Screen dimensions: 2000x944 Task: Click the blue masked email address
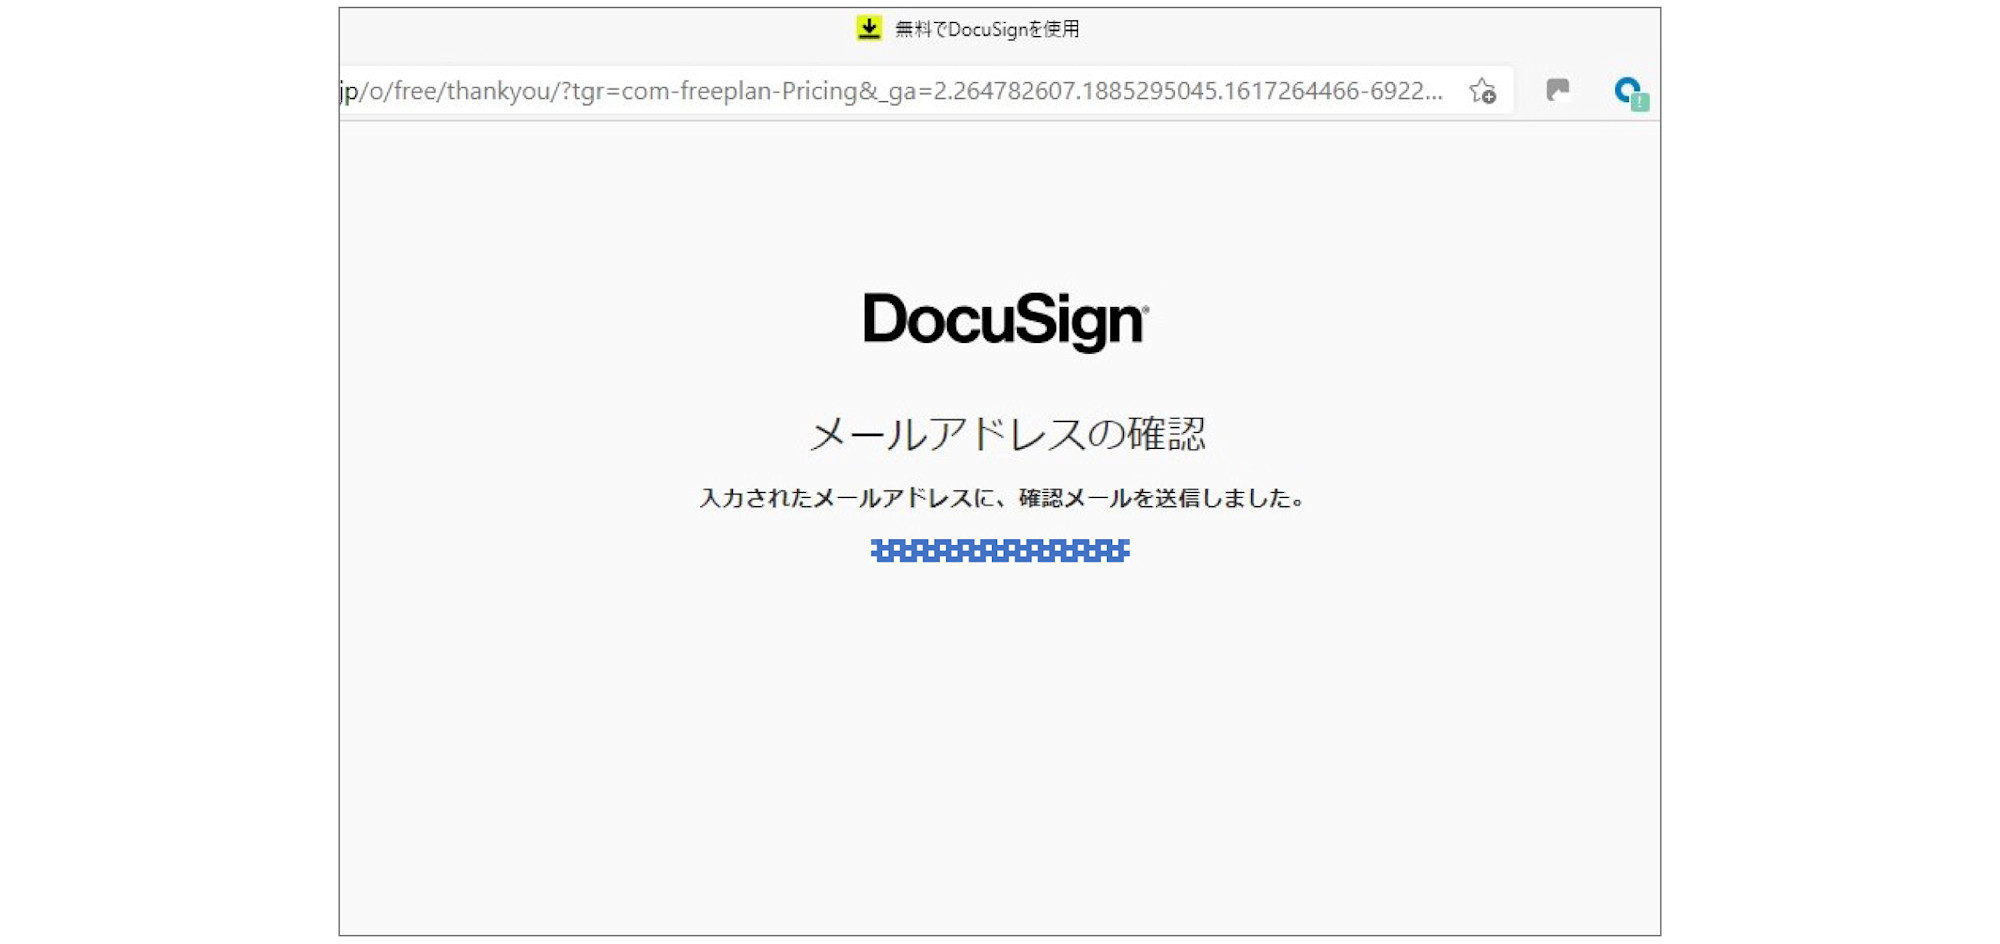[999, 551]
